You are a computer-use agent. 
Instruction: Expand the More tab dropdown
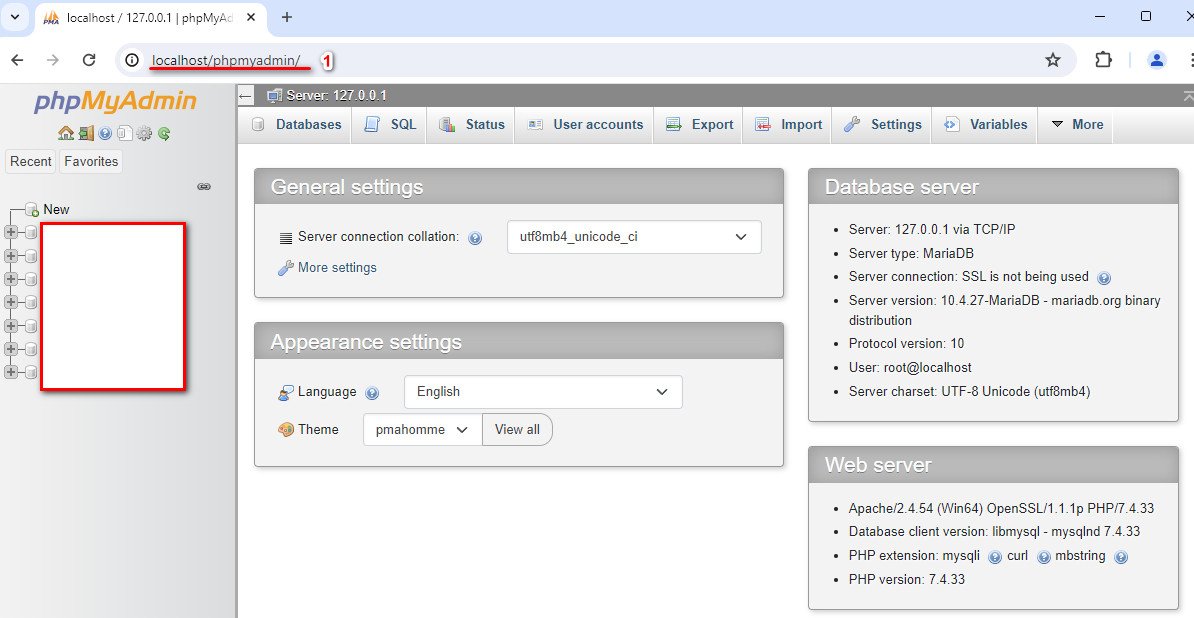pyautogui.click(x=1076, y=125)
